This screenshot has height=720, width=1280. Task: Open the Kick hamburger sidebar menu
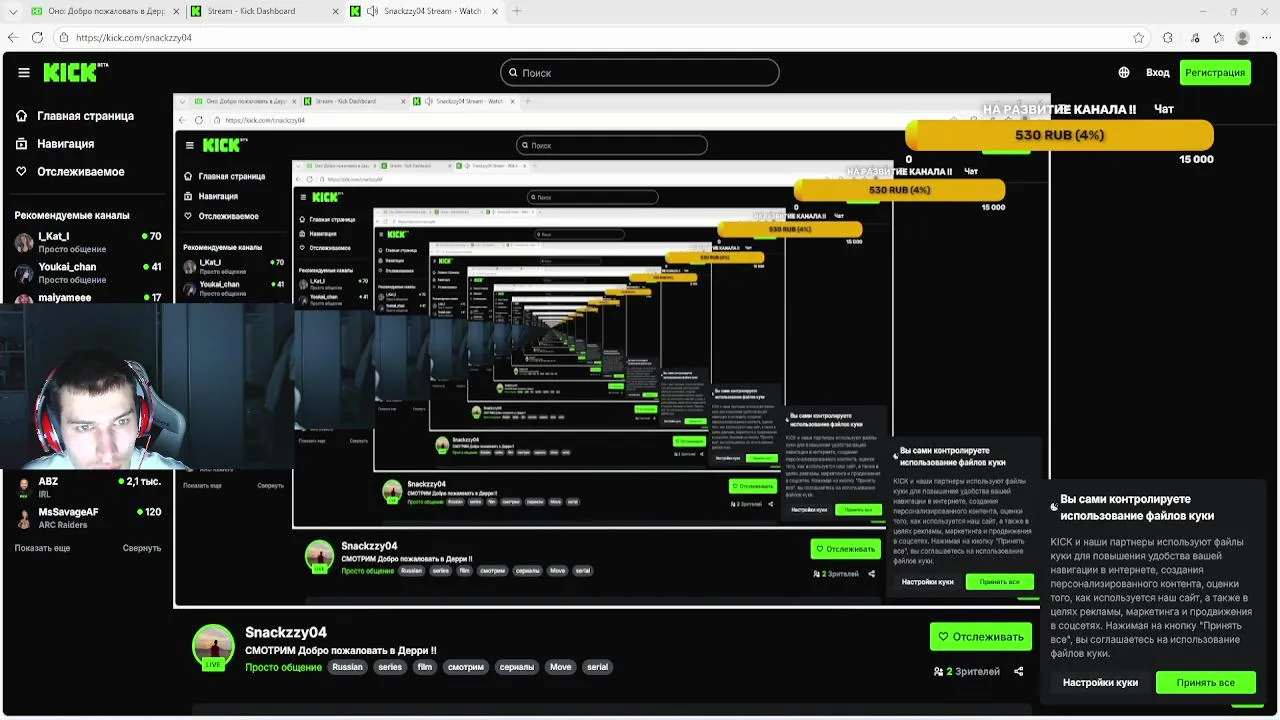[x=24, y=72]
